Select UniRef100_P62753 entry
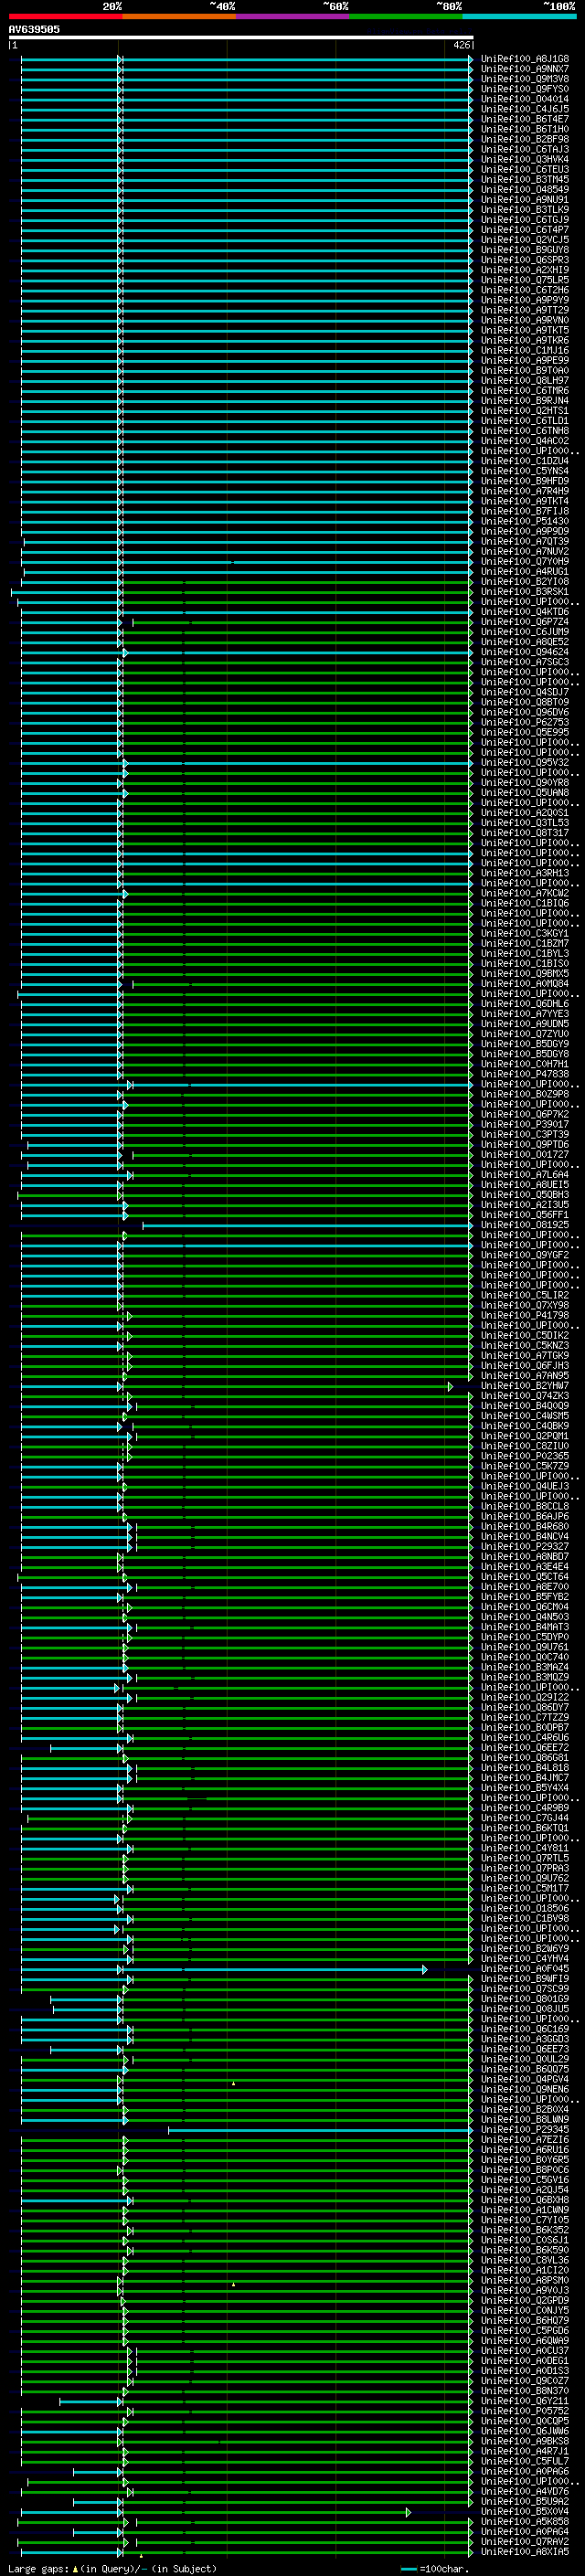The height and width of the screenshot is (2576, 585). 524,722
